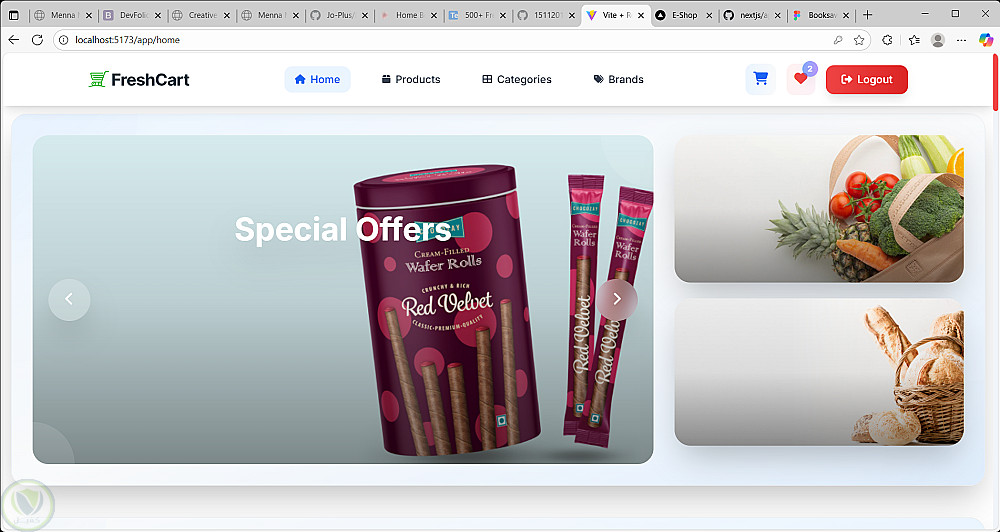Viewport: 1000px width, 532px height.
Task: Close the Creative tab
Action: [226, 15]
